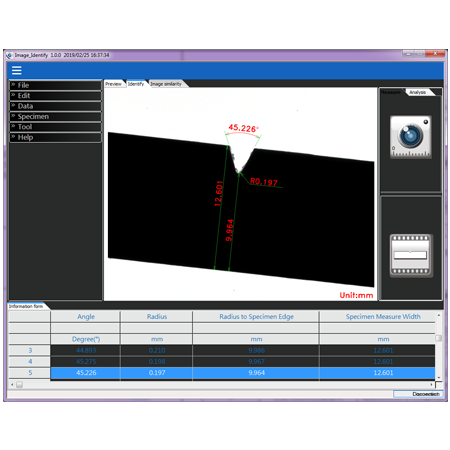Select row 4 header in the table
The width and height of the screenshot is (450, 450).
pyautogui.click(x=30, y=362)
